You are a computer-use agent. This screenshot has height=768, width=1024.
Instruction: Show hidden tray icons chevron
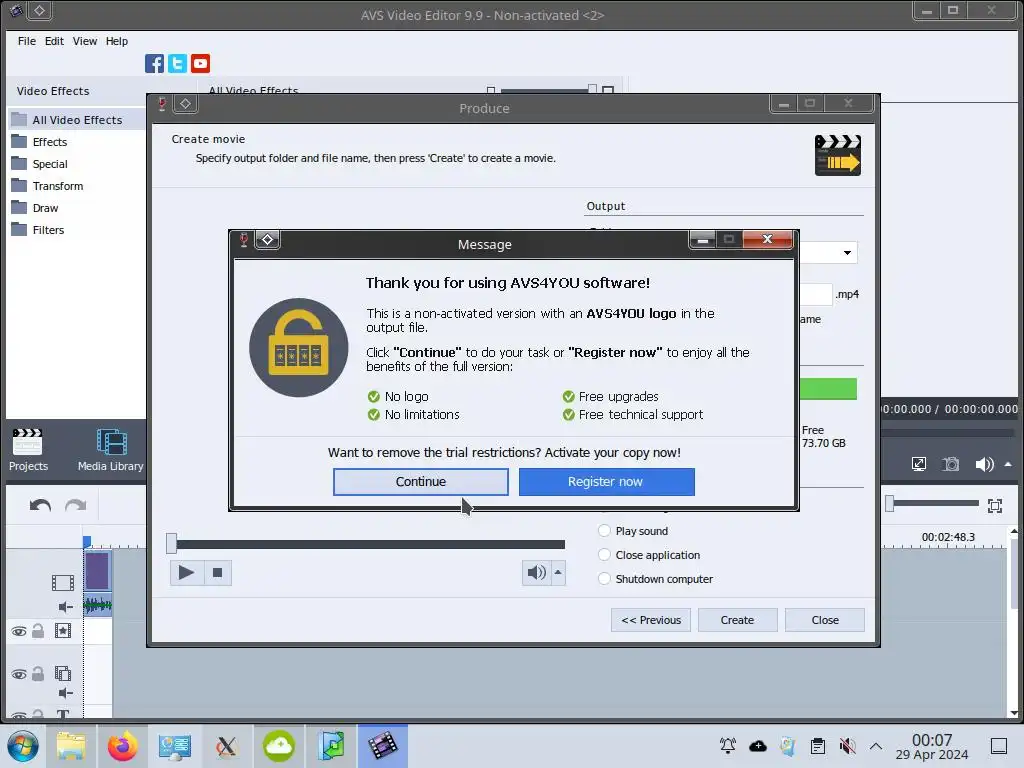tap(876, 746)
